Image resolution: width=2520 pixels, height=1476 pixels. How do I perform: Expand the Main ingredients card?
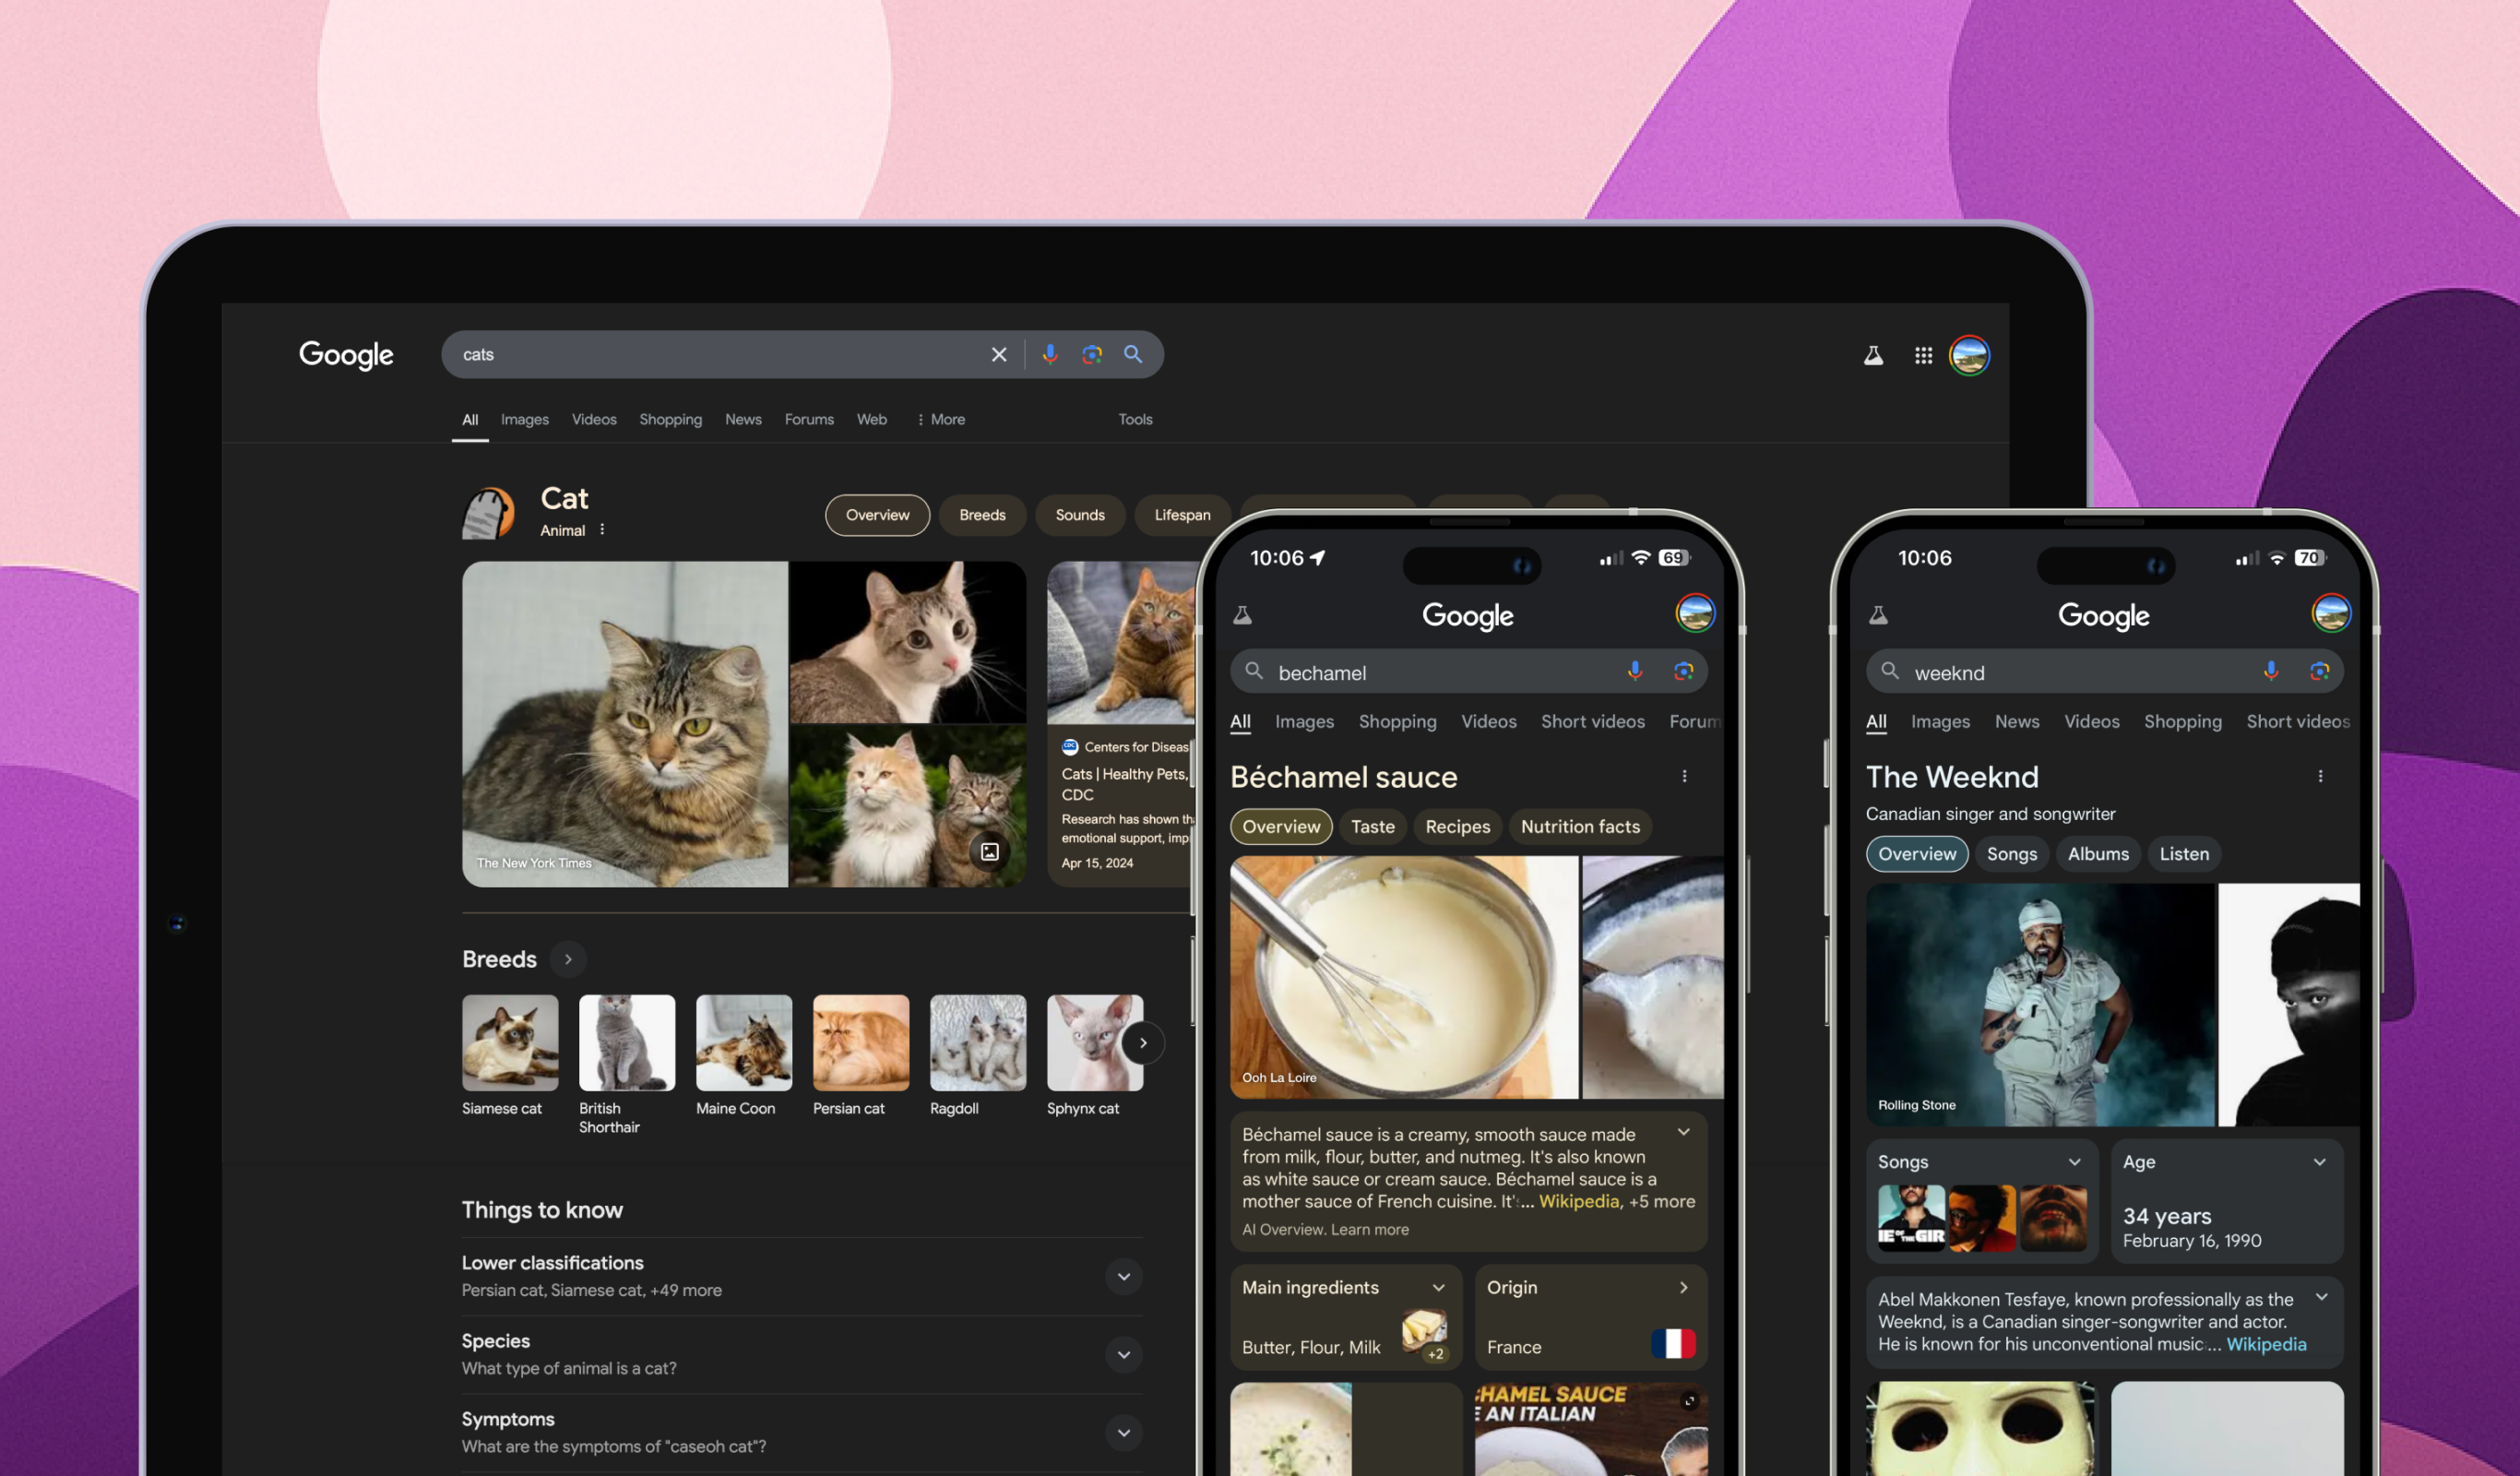(1439, 1288)
